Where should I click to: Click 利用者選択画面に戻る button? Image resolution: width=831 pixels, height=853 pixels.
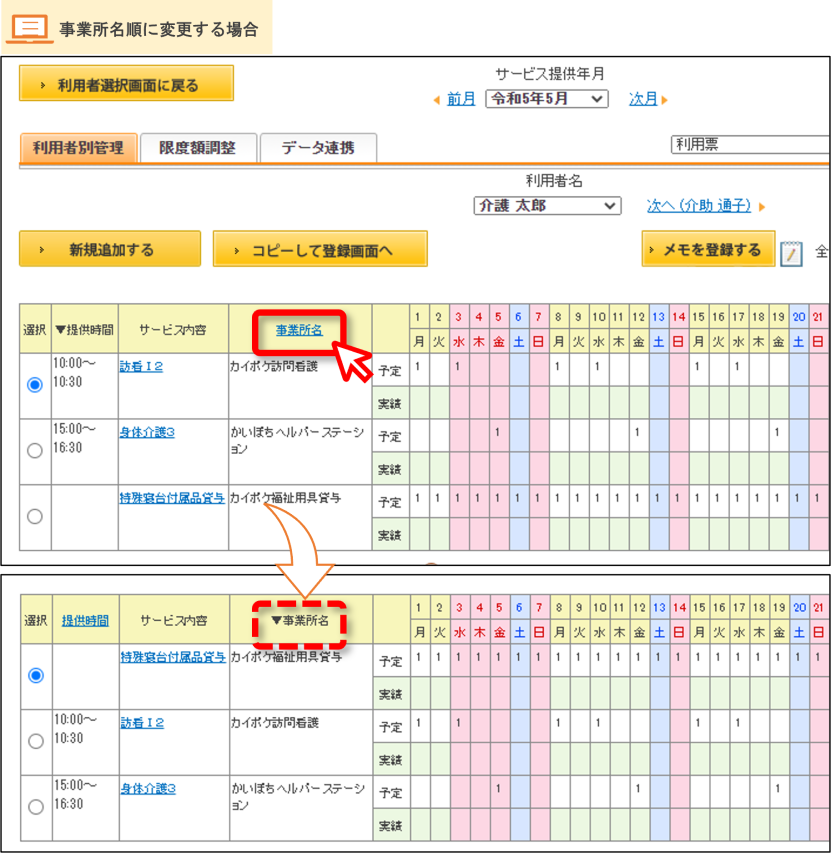[x=126, y=83]
